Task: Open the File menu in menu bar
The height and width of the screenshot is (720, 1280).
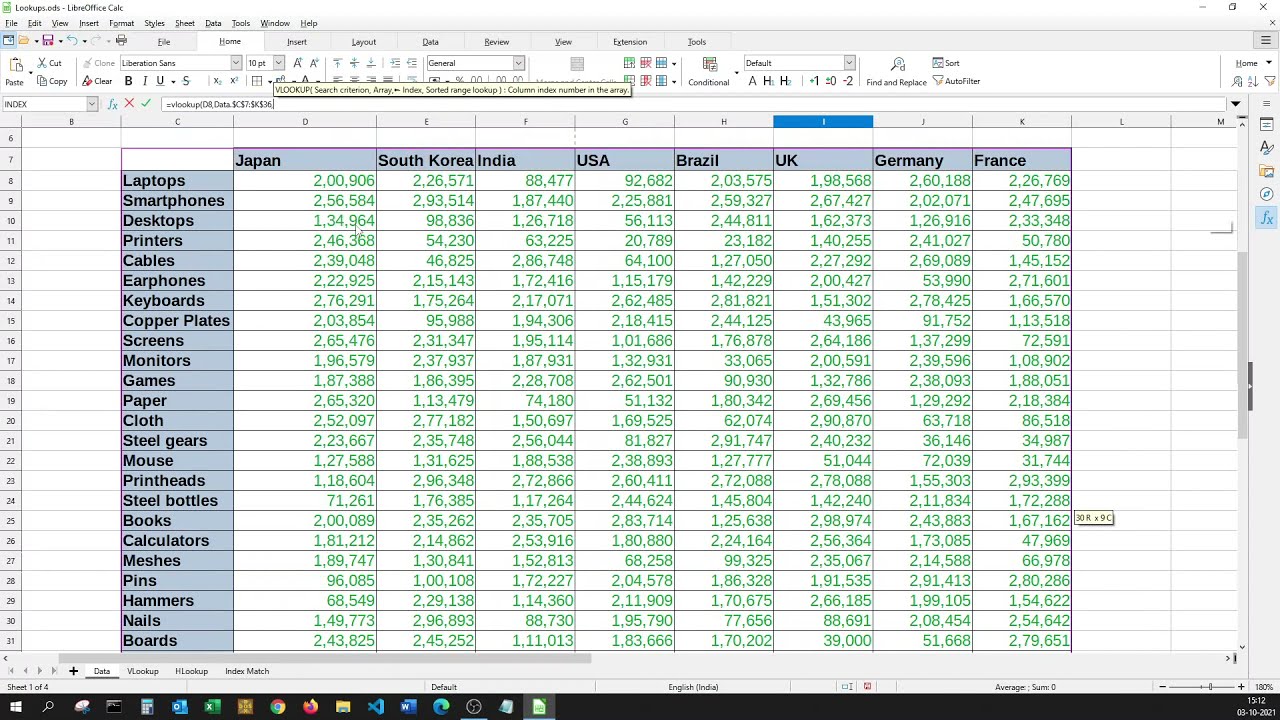Action: (x=11, y=23)
